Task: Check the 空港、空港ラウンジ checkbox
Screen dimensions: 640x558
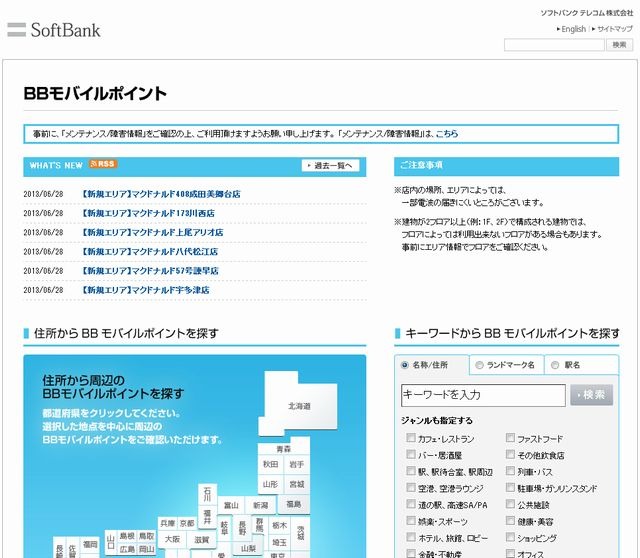Action: click(411, 487)
